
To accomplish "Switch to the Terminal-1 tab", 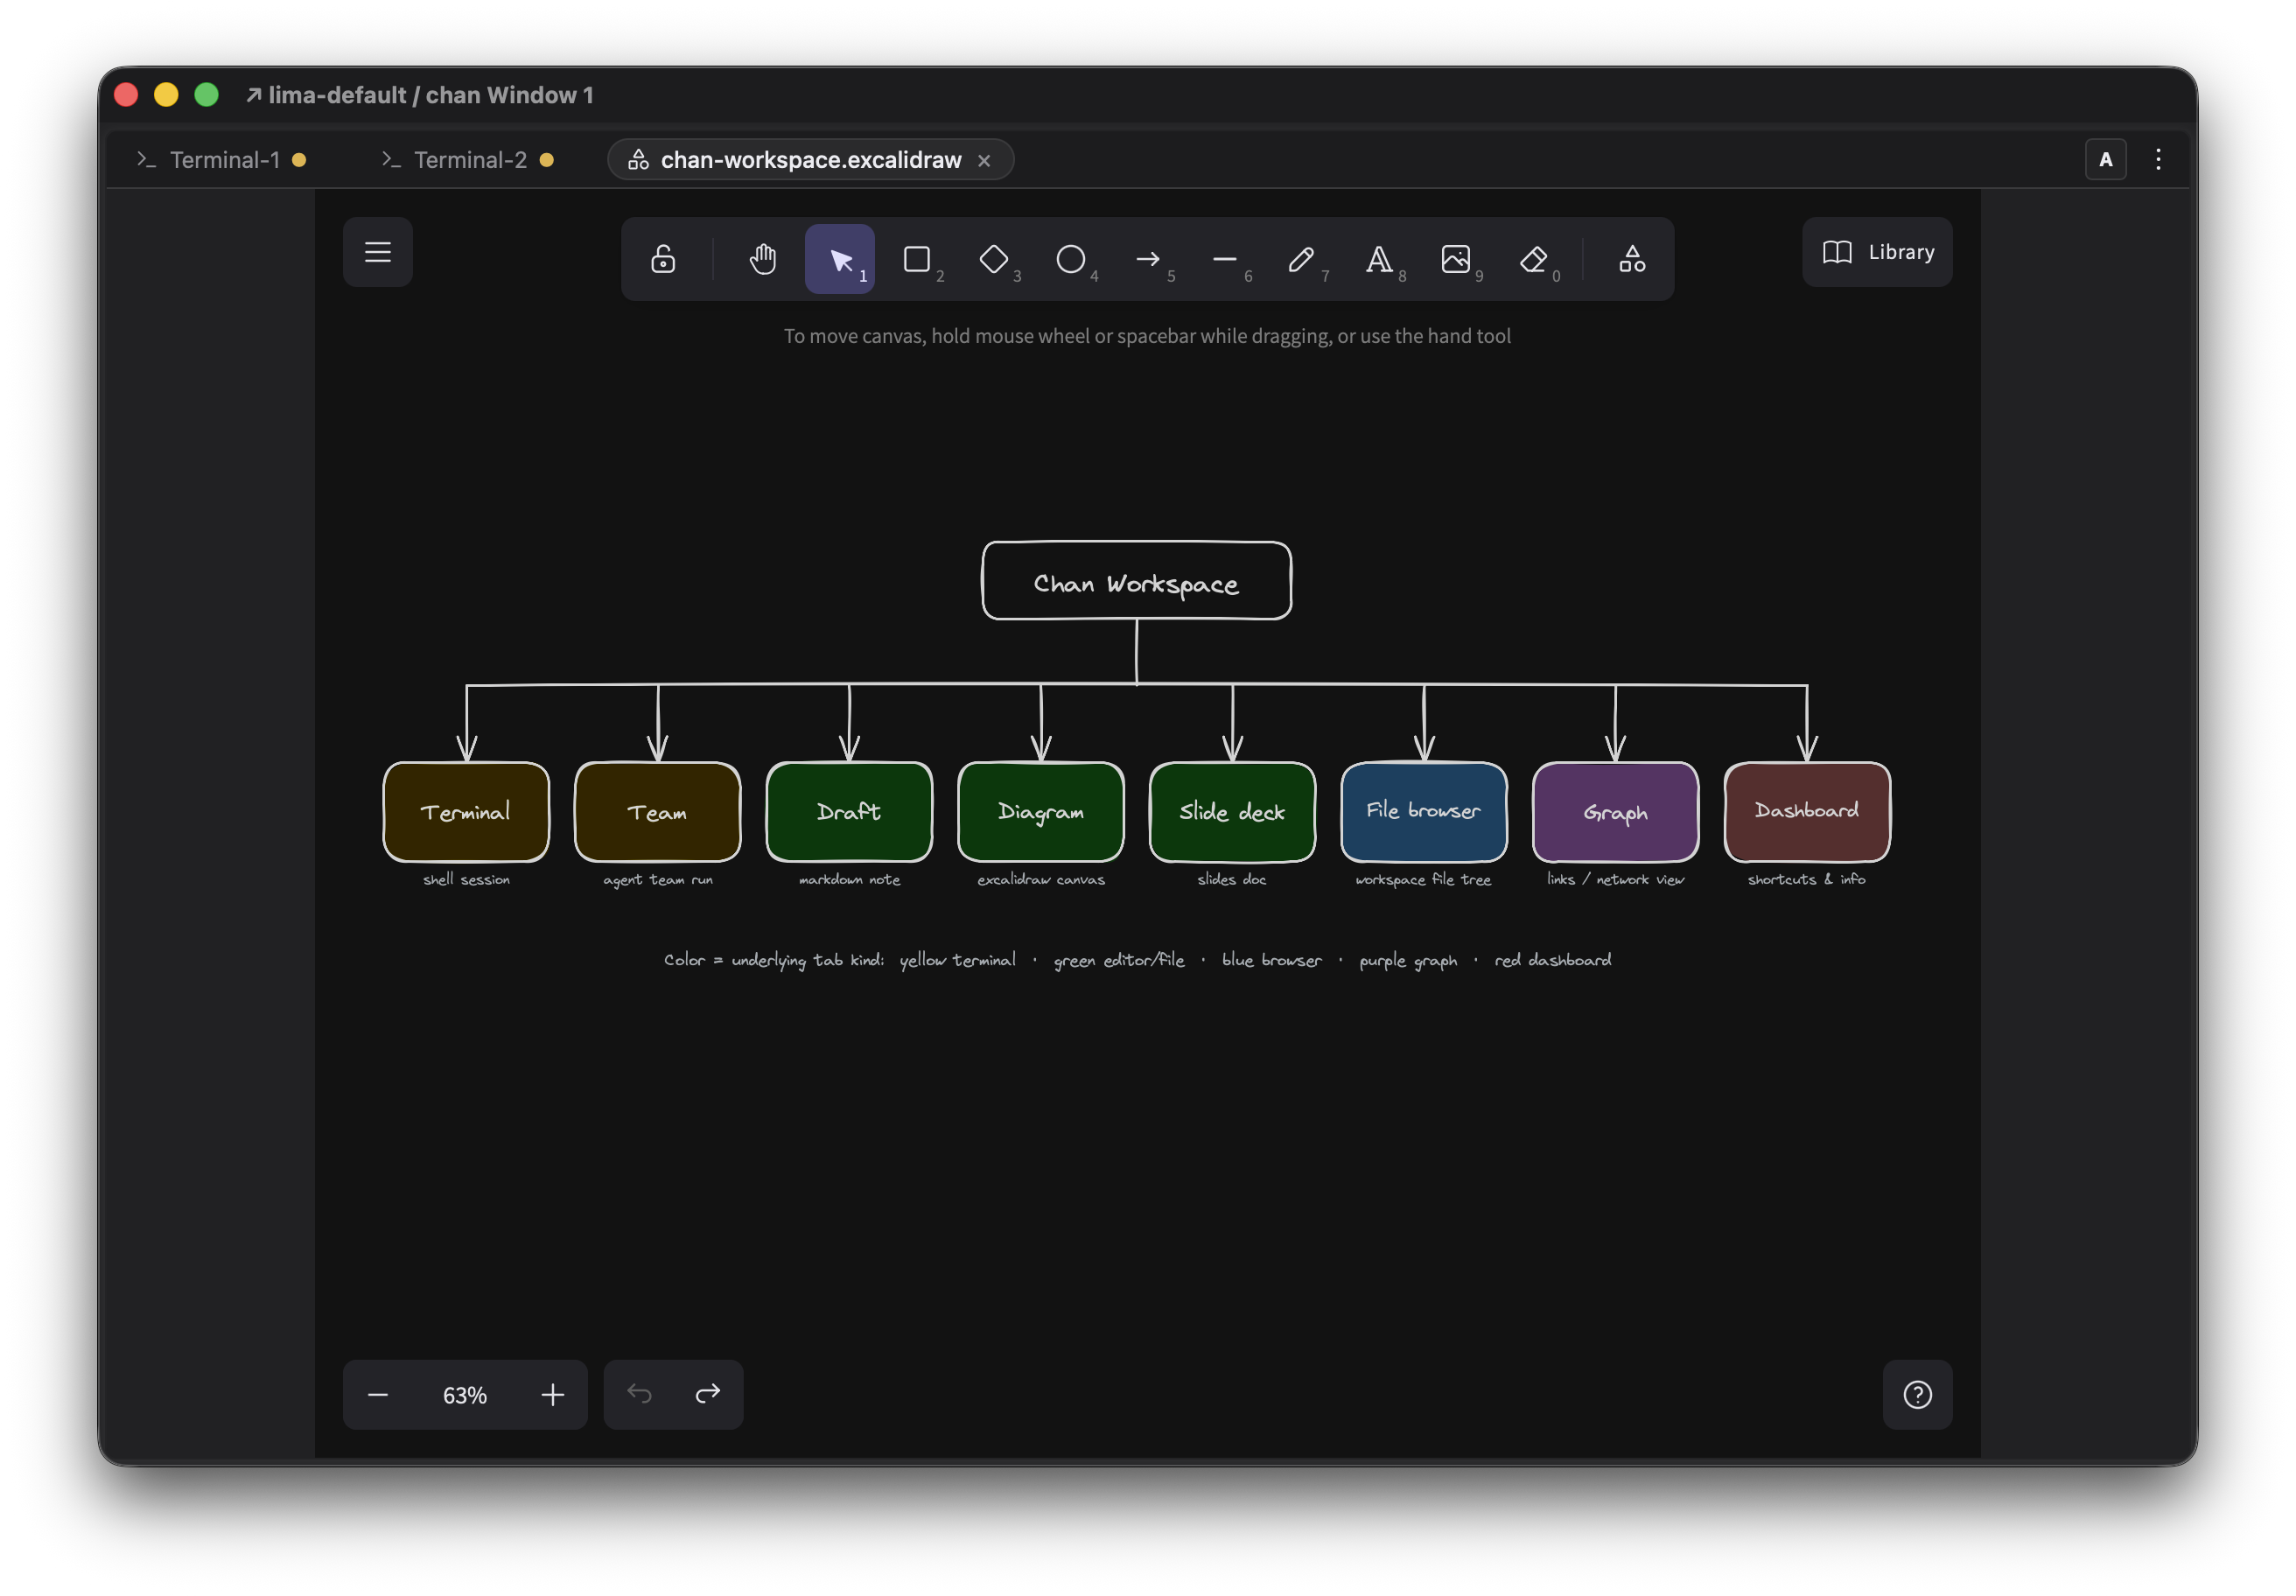I will pos(222,160).
